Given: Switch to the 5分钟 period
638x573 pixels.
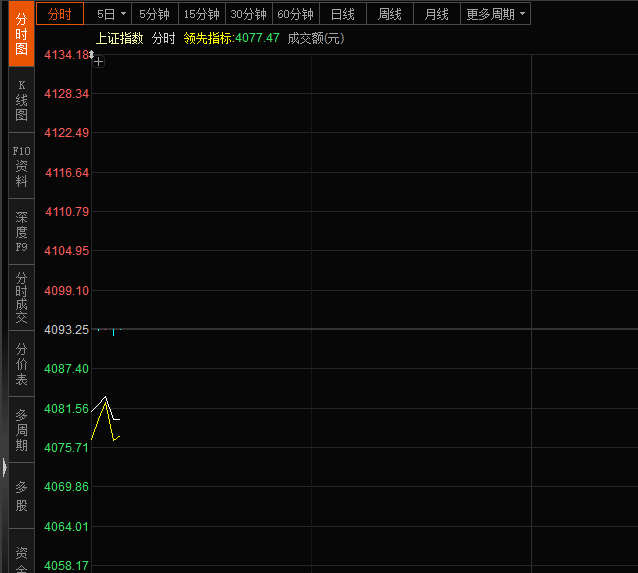Looking at the screenshot, I should [x=154, y=14].
